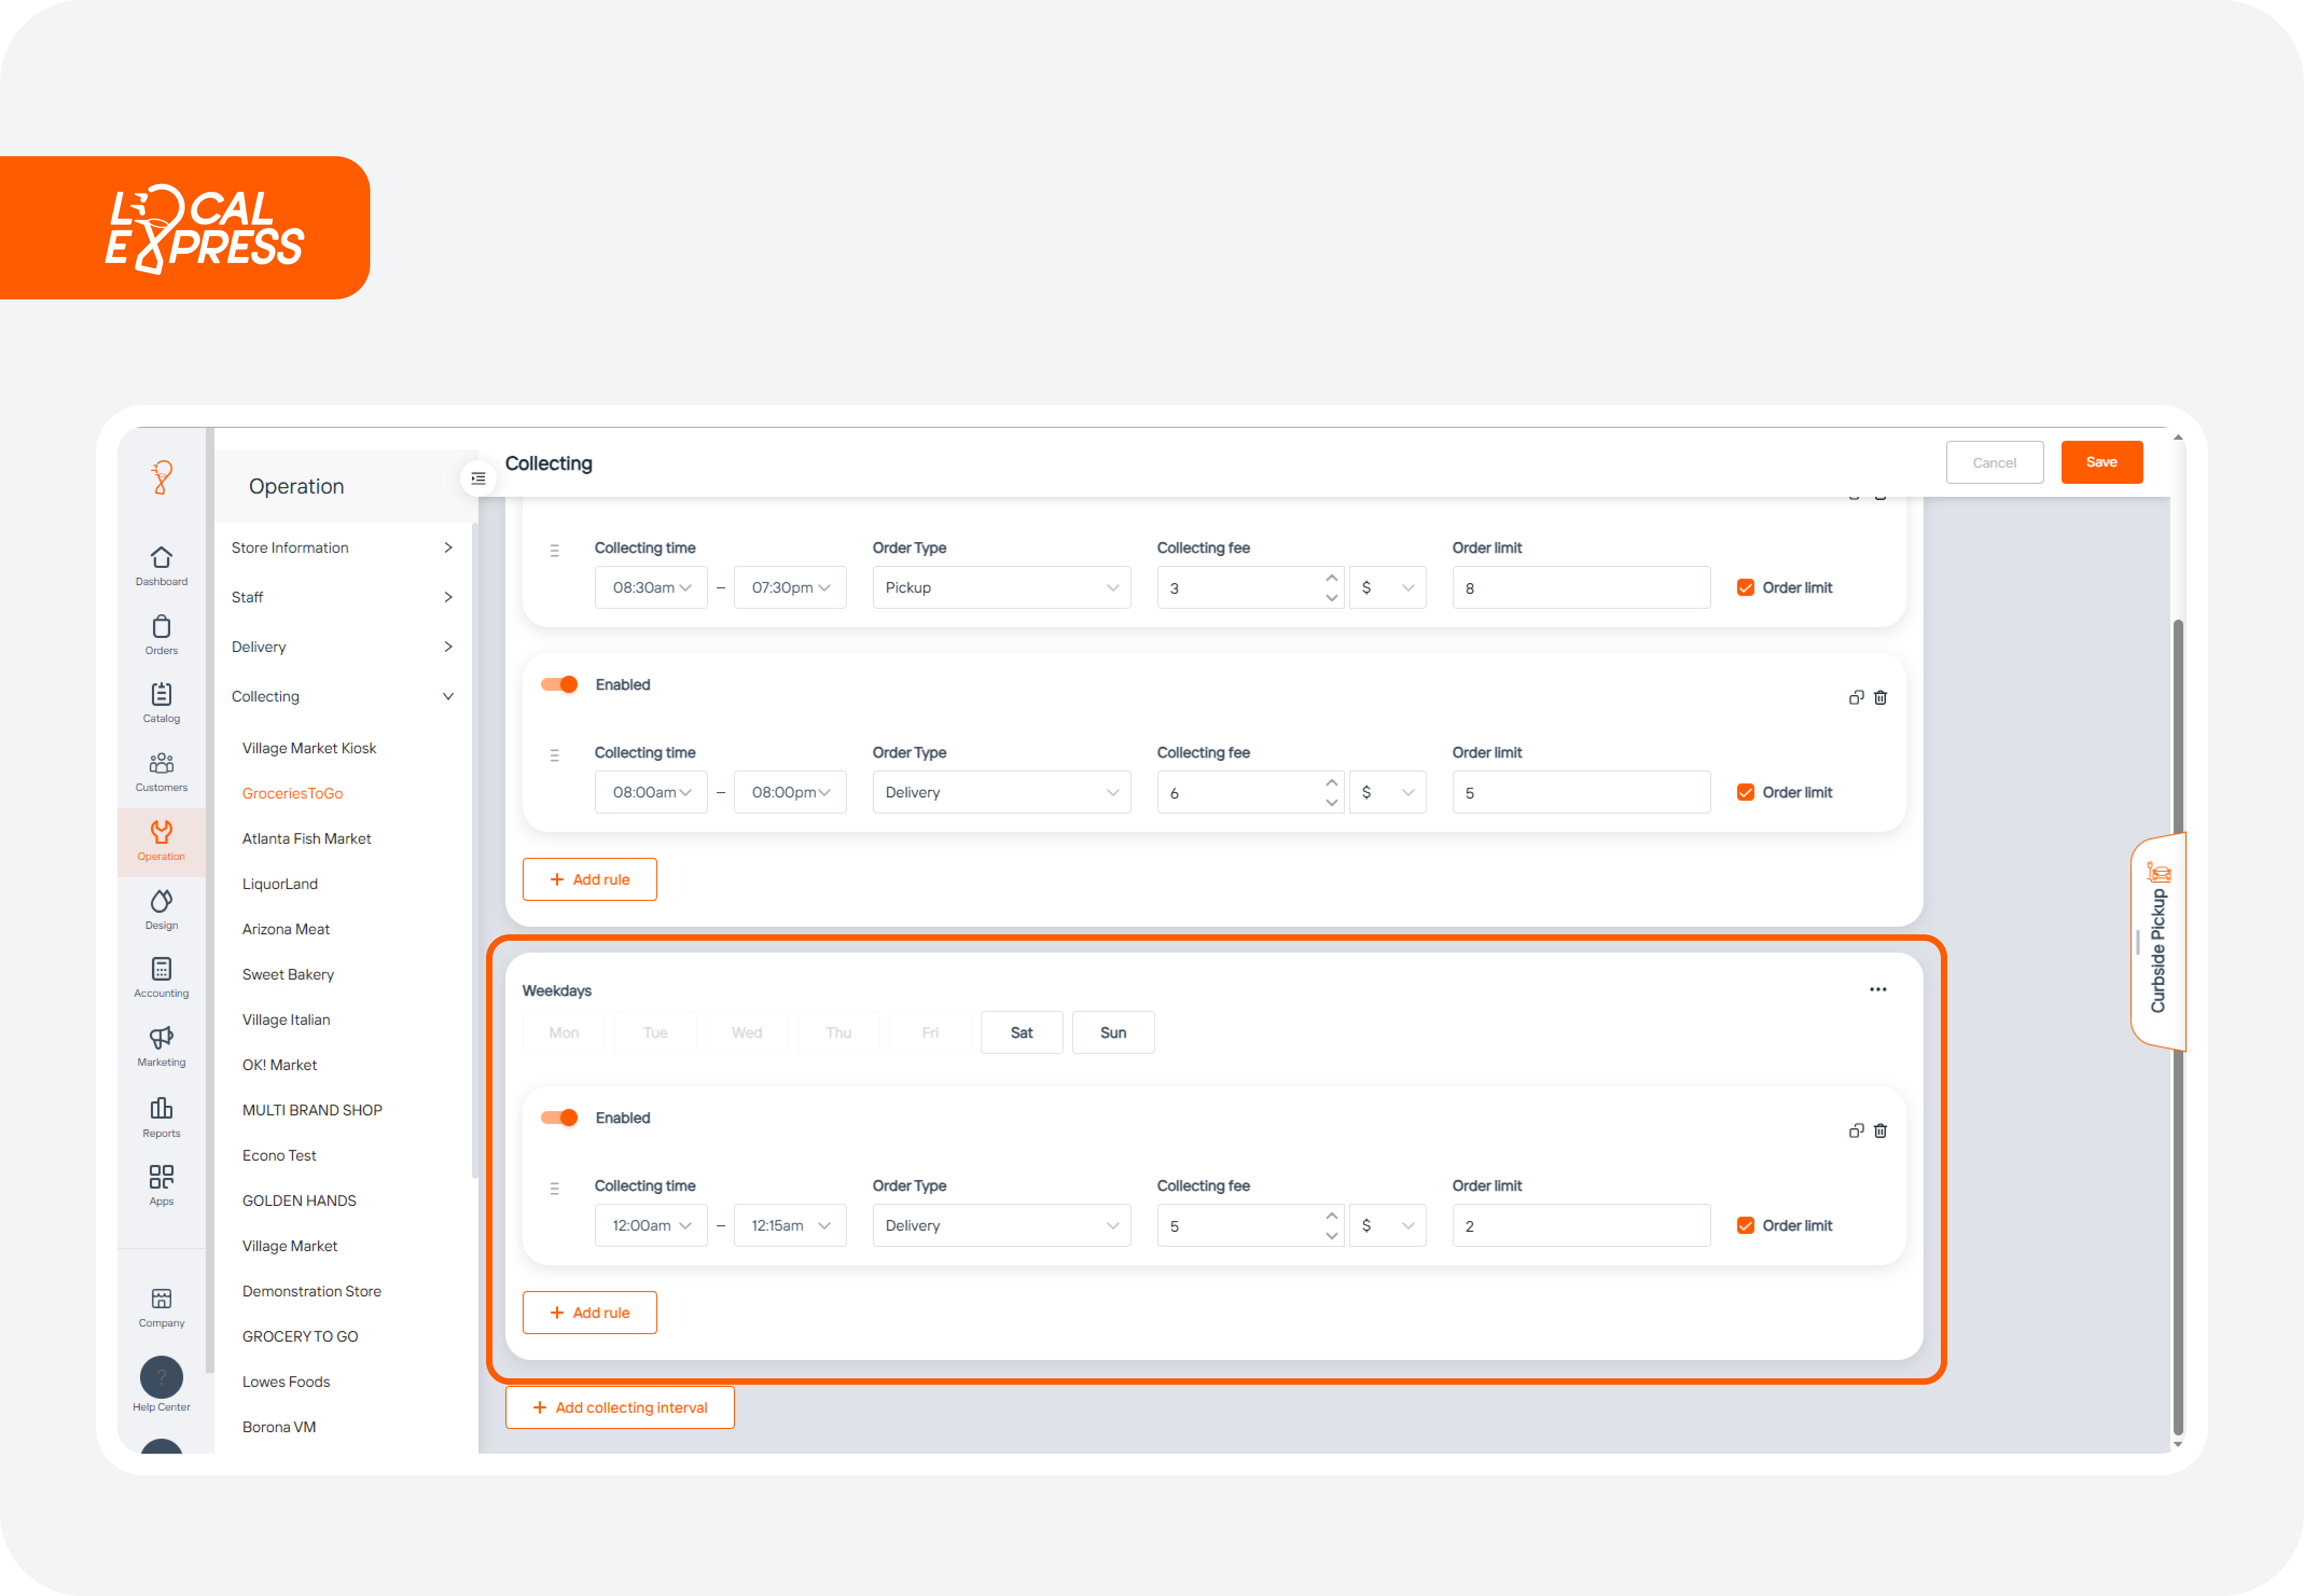Select Village Market Kiosk store

pyautogui.click(x=309, y=748)
